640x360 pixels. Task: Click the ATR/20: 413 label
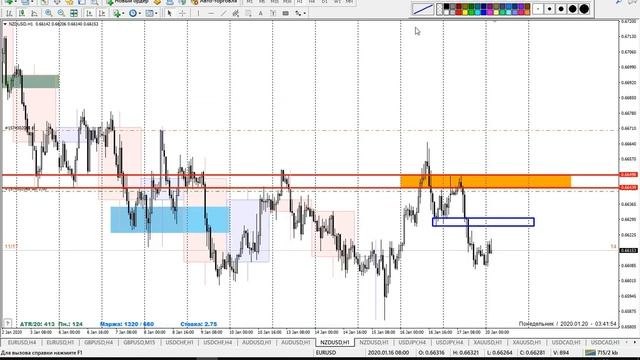pyautogui.click(x=37, y=324)
